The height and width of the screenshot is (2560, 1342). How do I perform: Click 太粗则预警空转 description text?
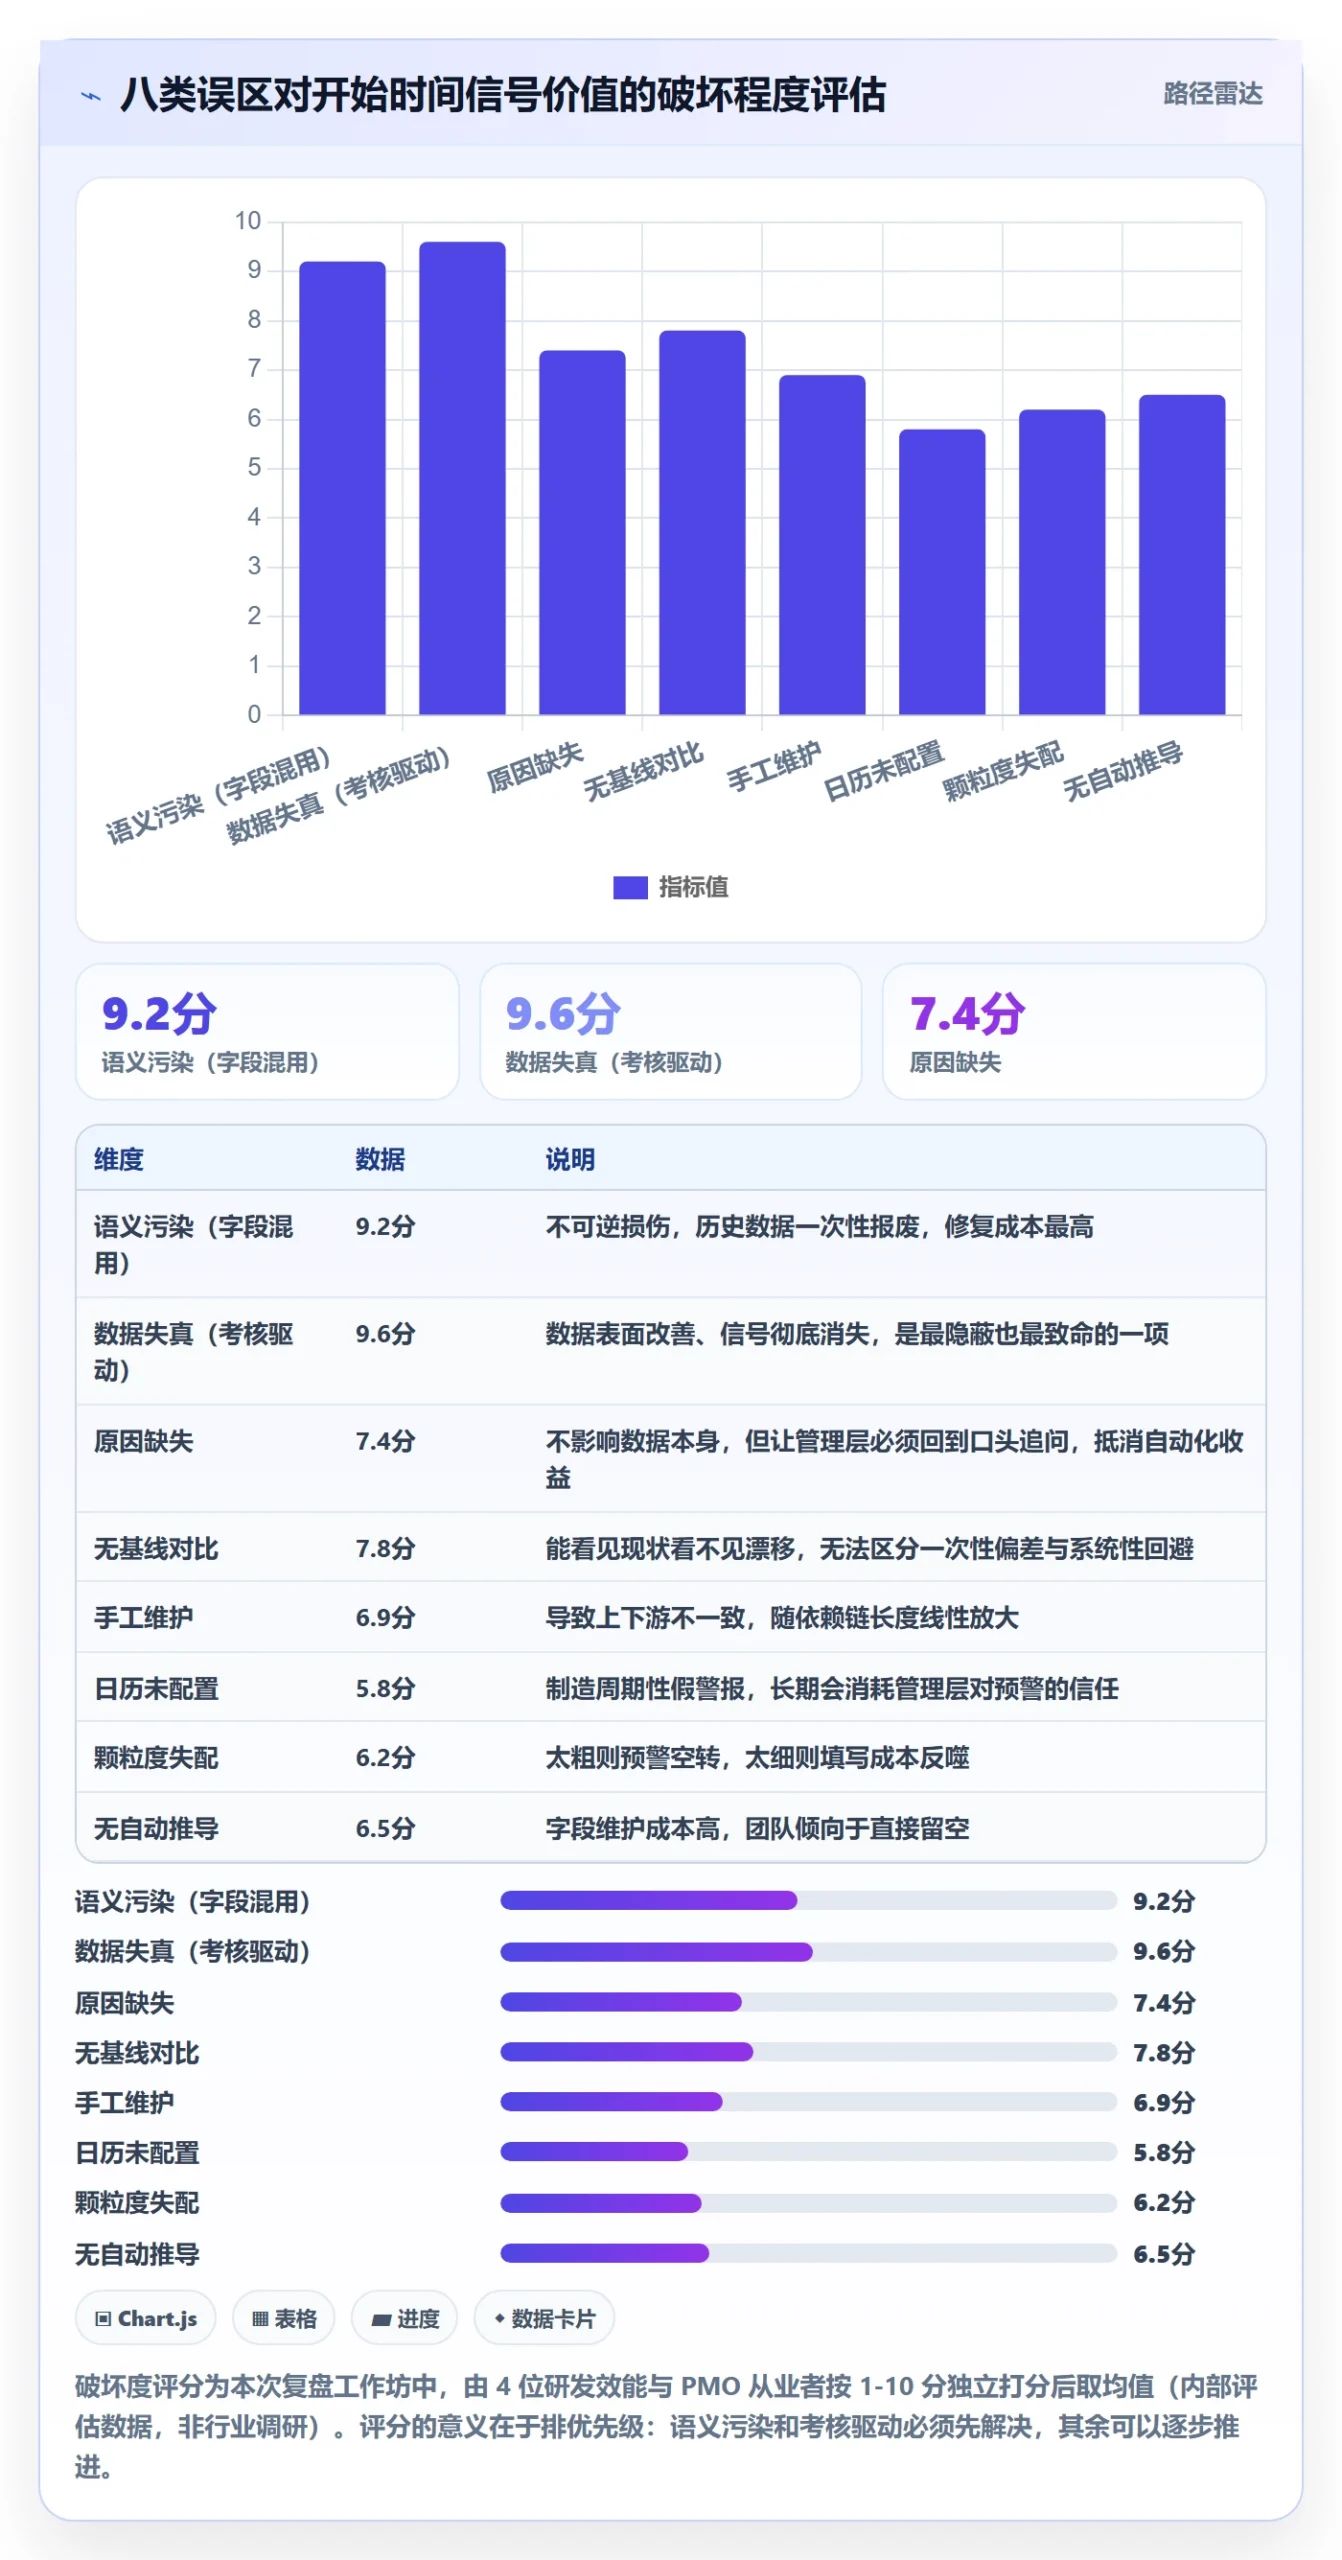[757, 1757]
